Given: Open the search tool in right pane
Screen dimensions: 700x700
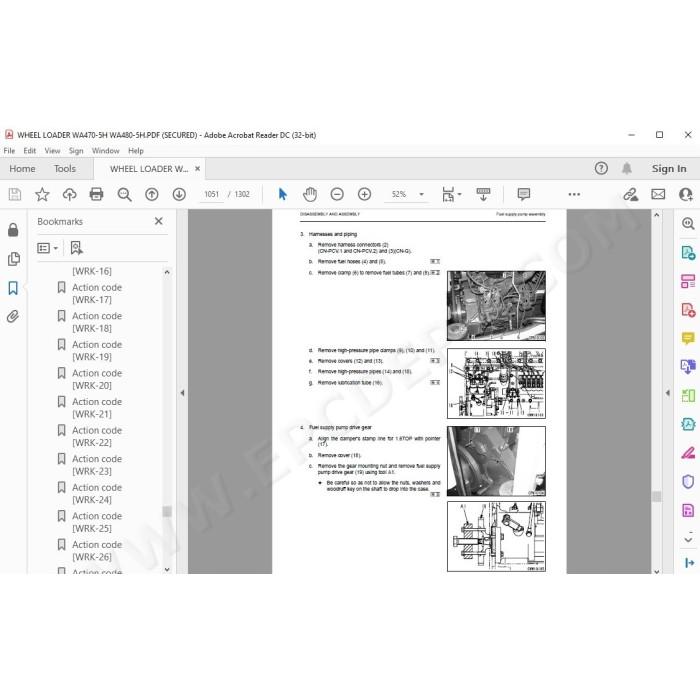Looking at the screenshot, I should coord(688,223).
